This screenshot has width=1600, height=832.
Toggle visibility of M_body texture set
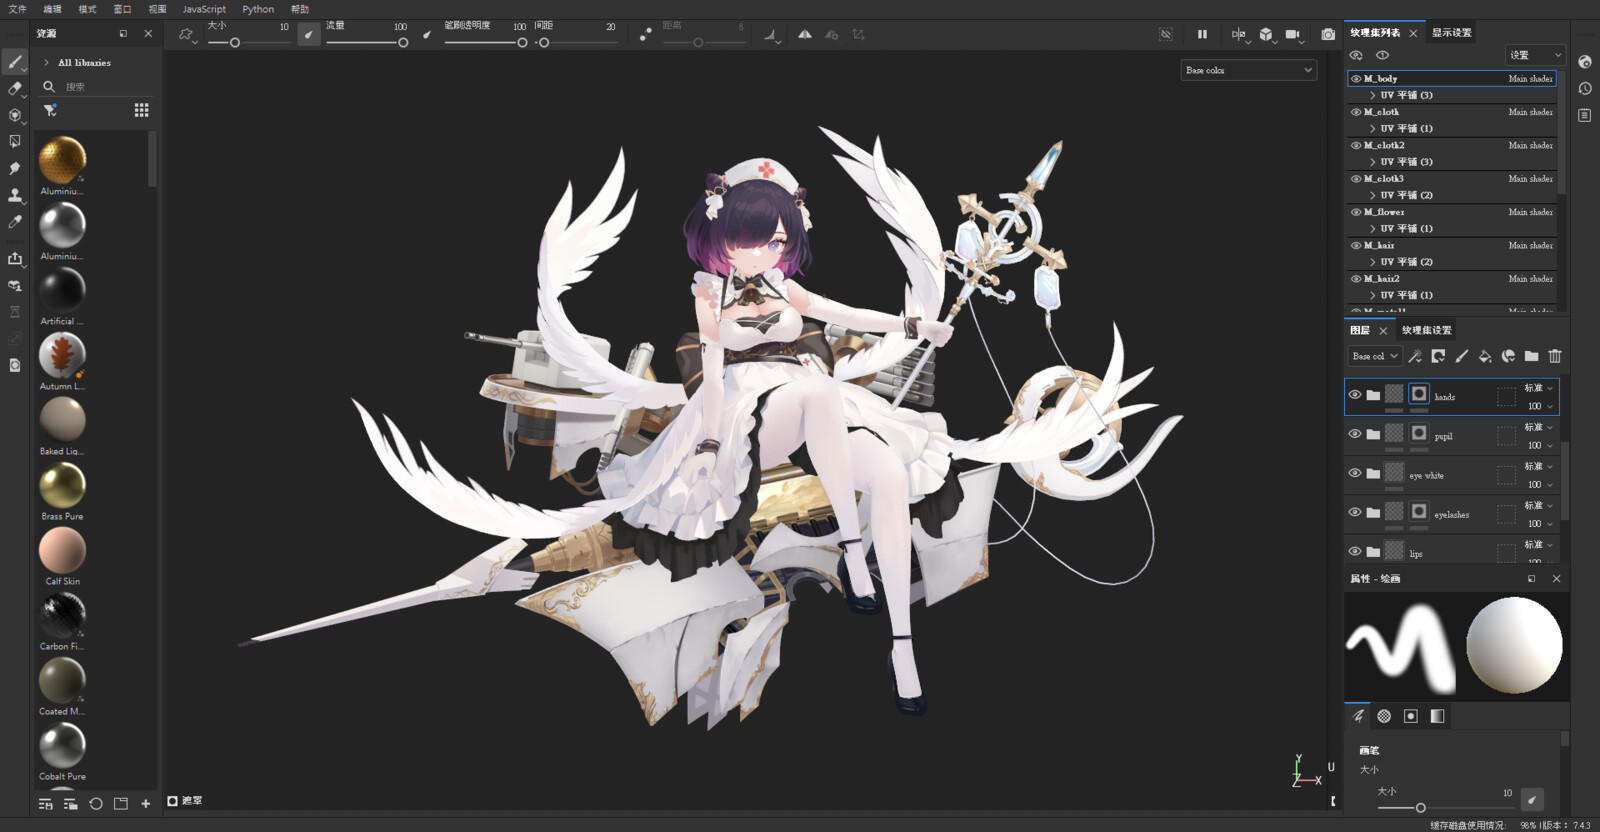(1356, 78)
